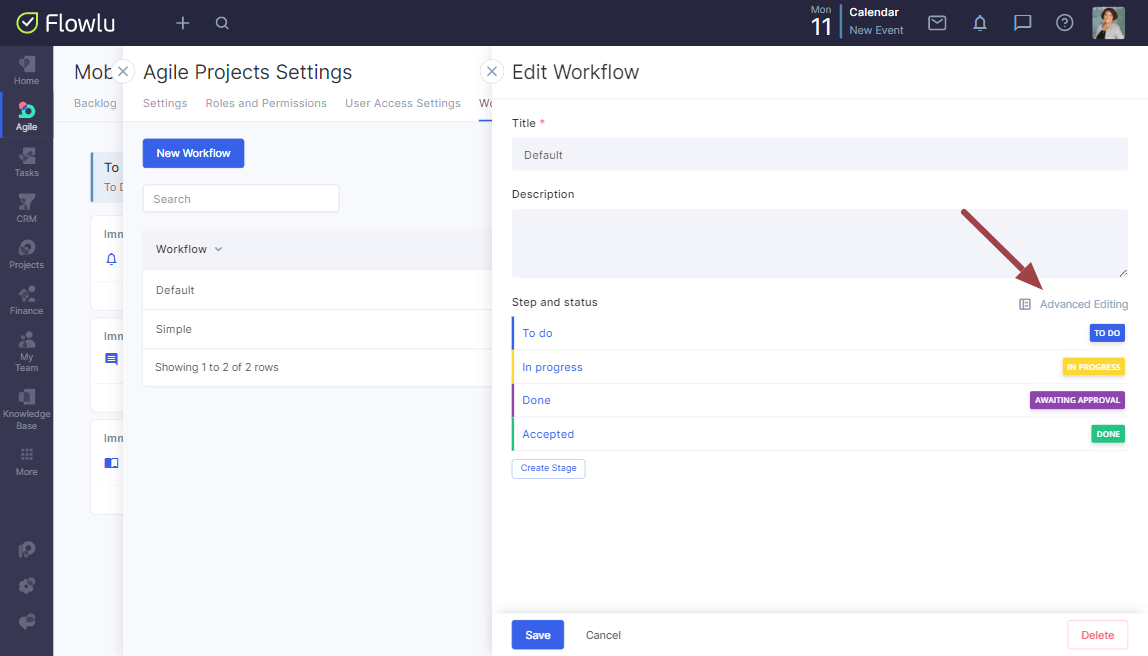The width and height of the screenshot is (1148, 656).
Task: Open the More apps grid
Action: pos(26,461)
